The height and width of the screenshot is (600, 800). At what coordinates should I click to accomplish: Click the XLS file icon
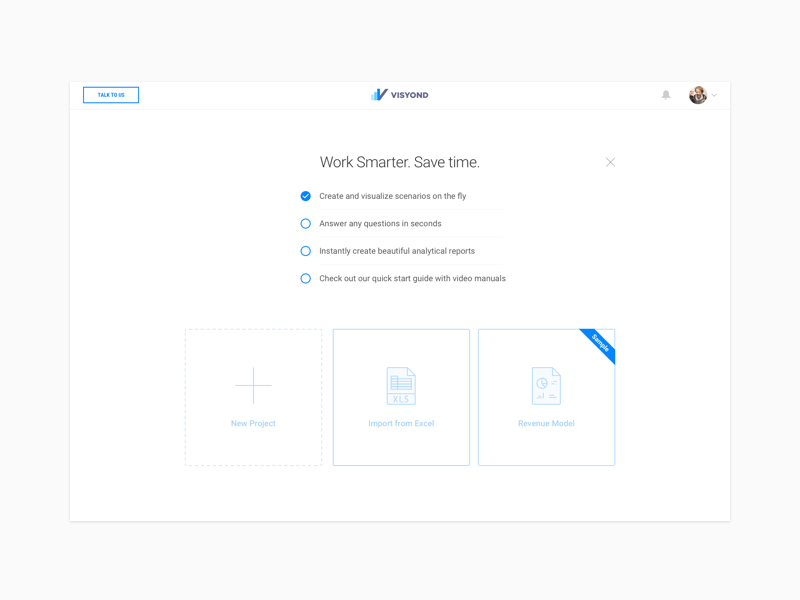[401, 386]
